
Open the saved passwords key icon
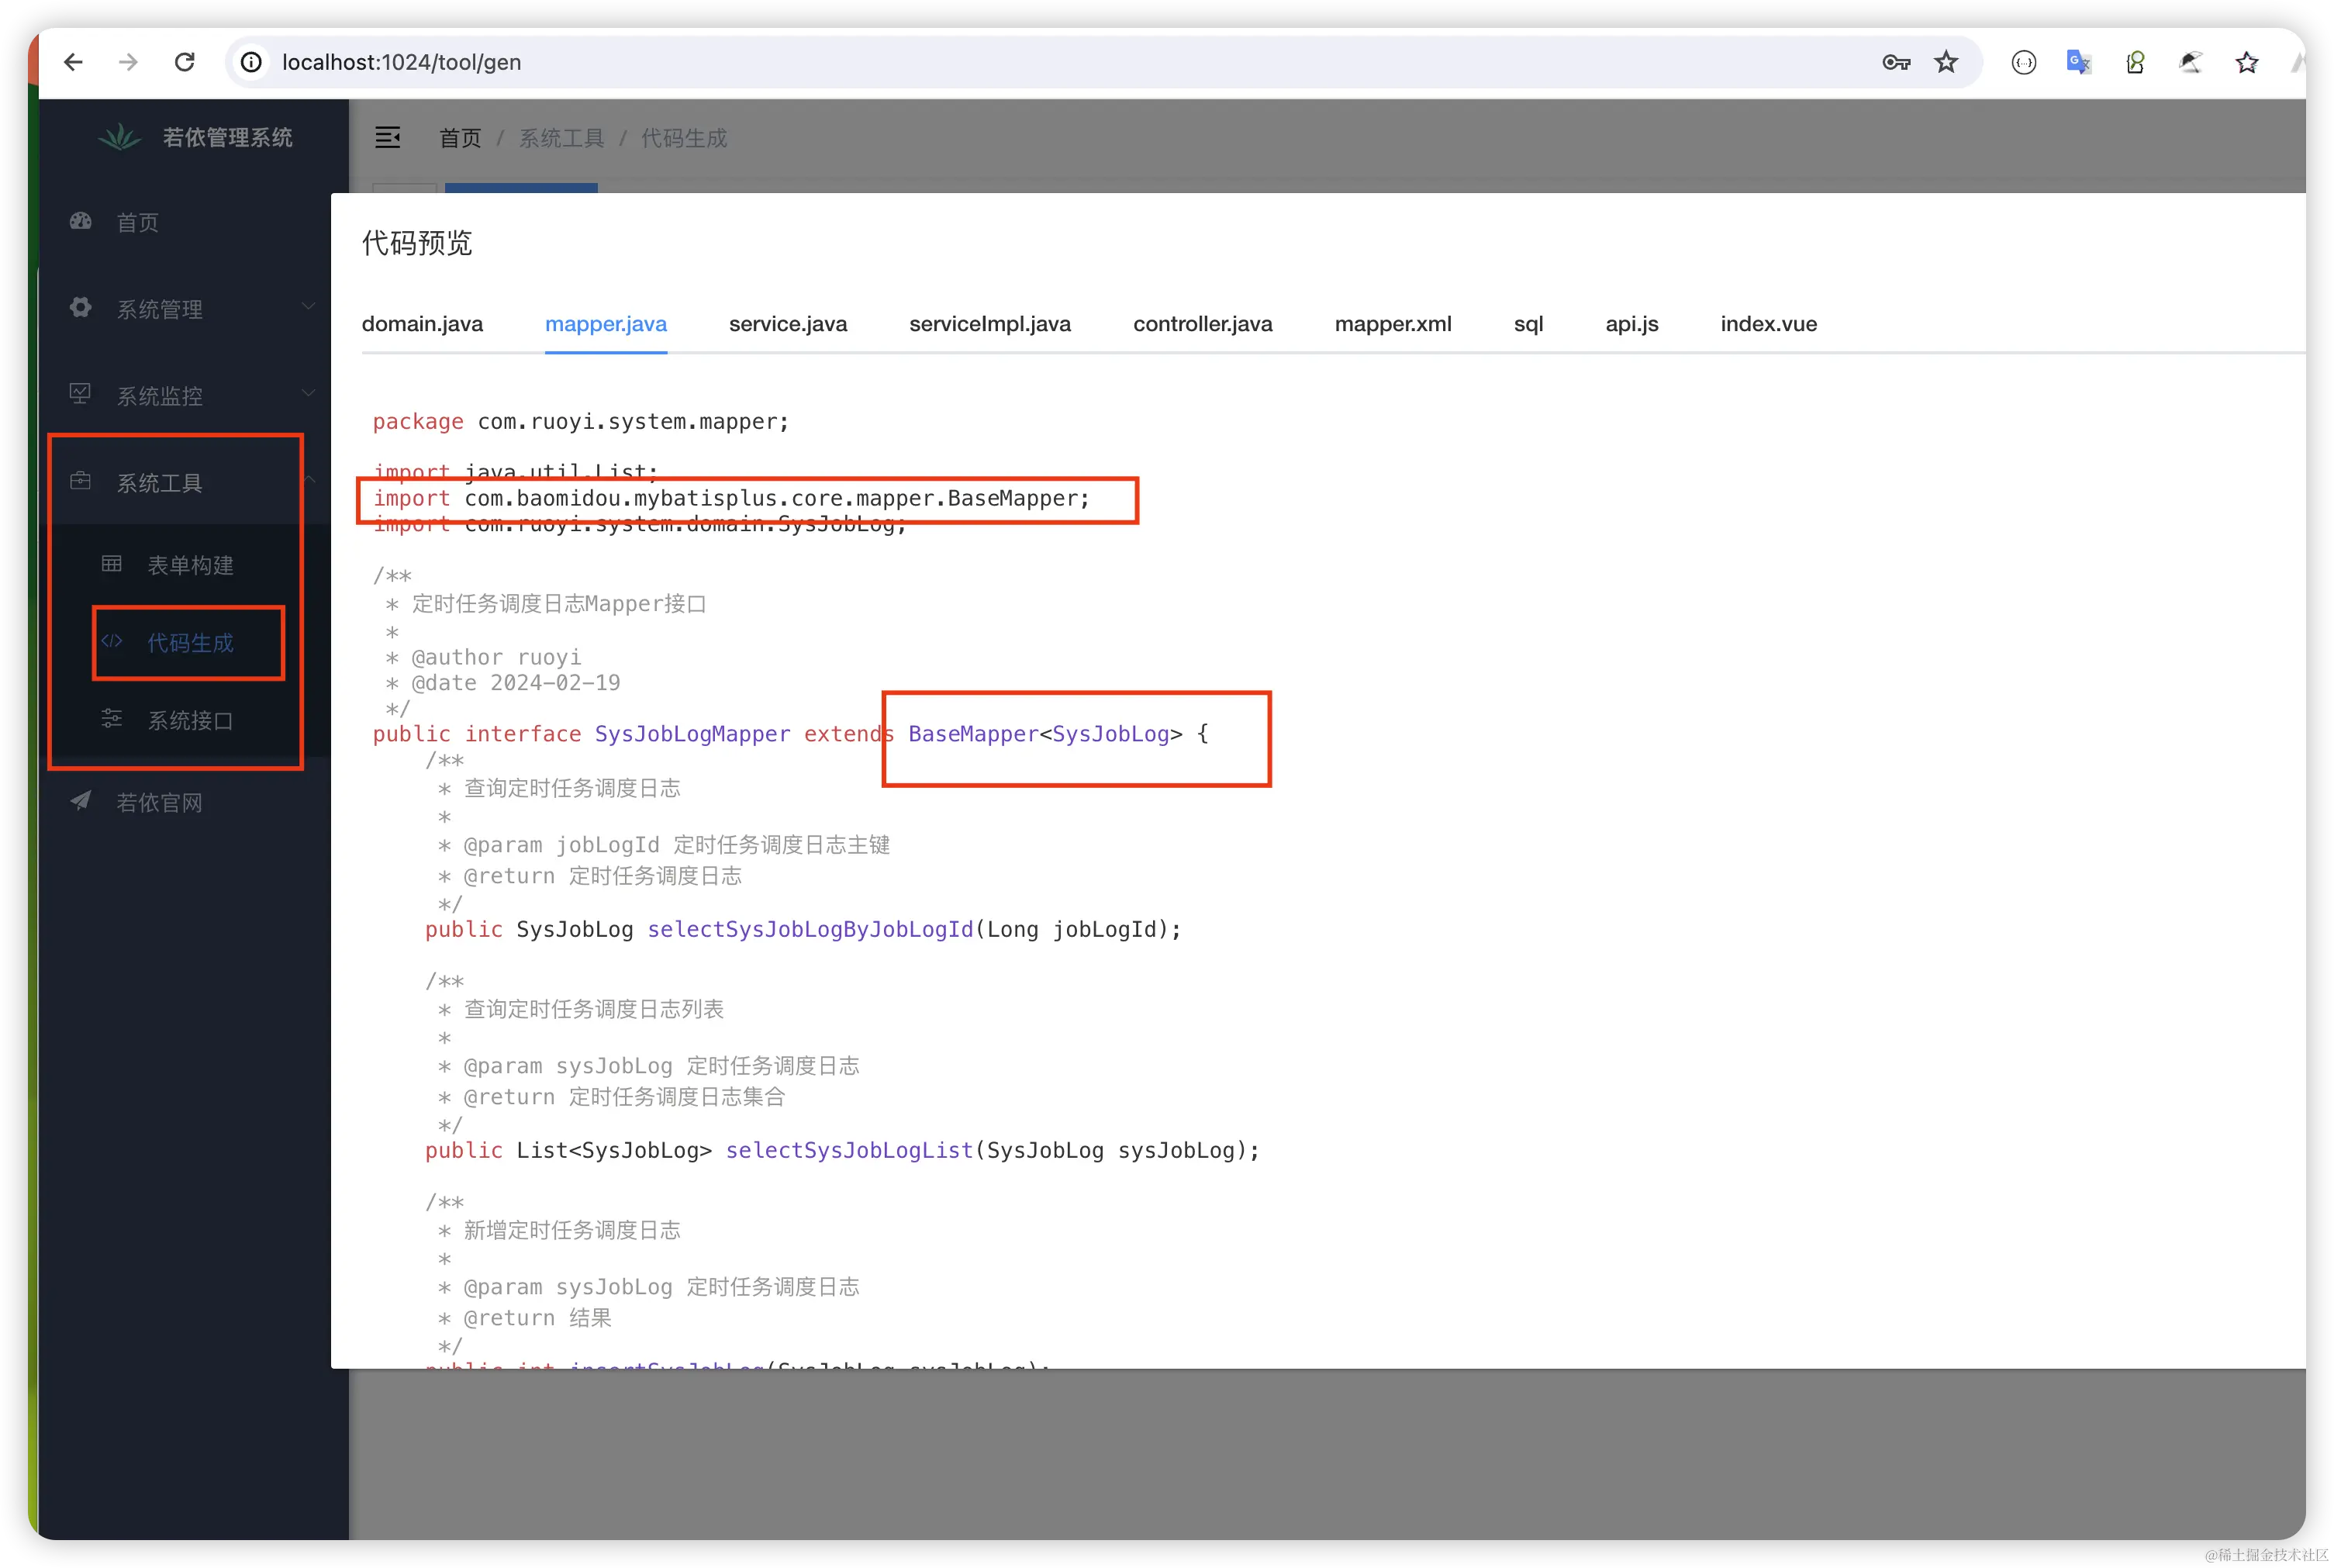tap(1895, 62)
